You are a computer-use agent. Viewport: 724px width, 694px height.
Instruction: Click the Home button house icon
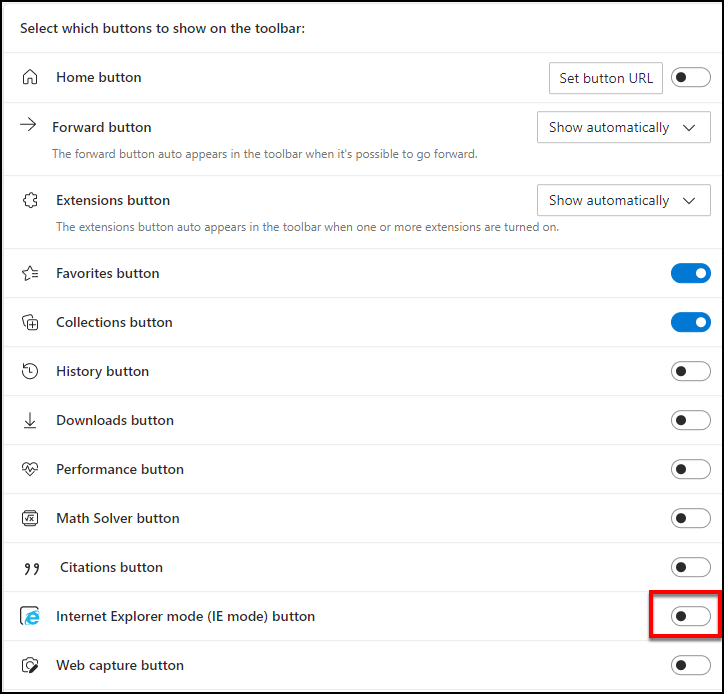(30, 77)
